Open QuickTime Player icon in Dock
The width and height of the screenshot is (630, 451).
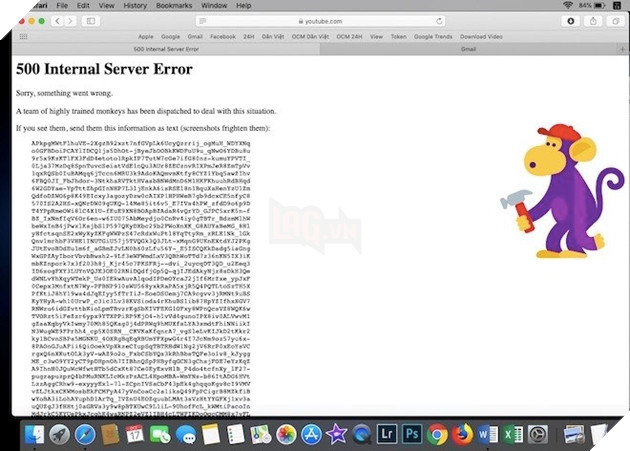(x=362, y=435)
